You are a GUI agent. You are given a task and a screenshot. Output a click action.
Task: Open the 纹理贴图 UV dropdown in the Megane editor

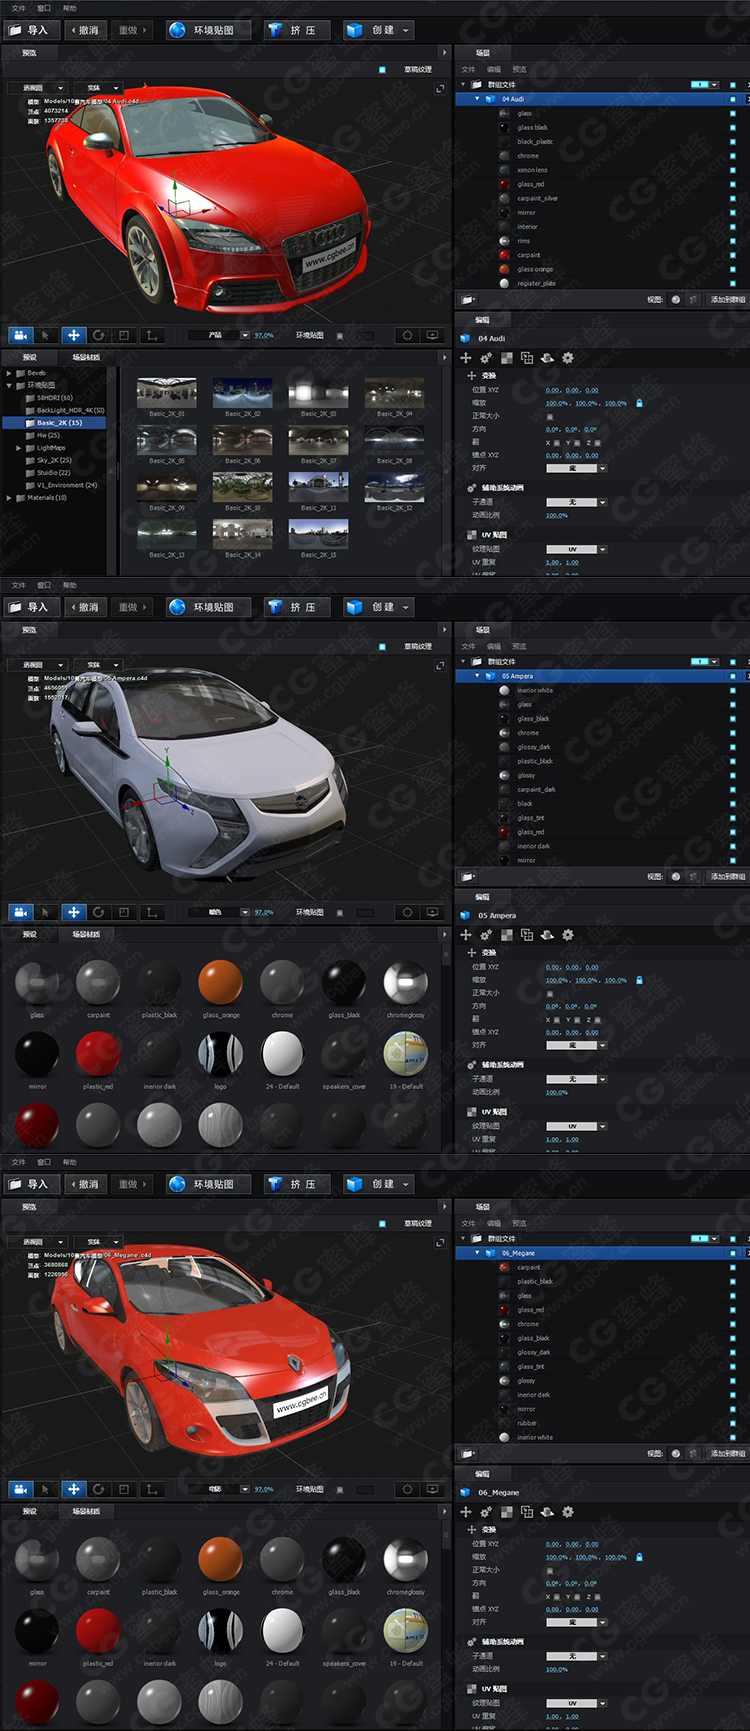[576, 1703]
